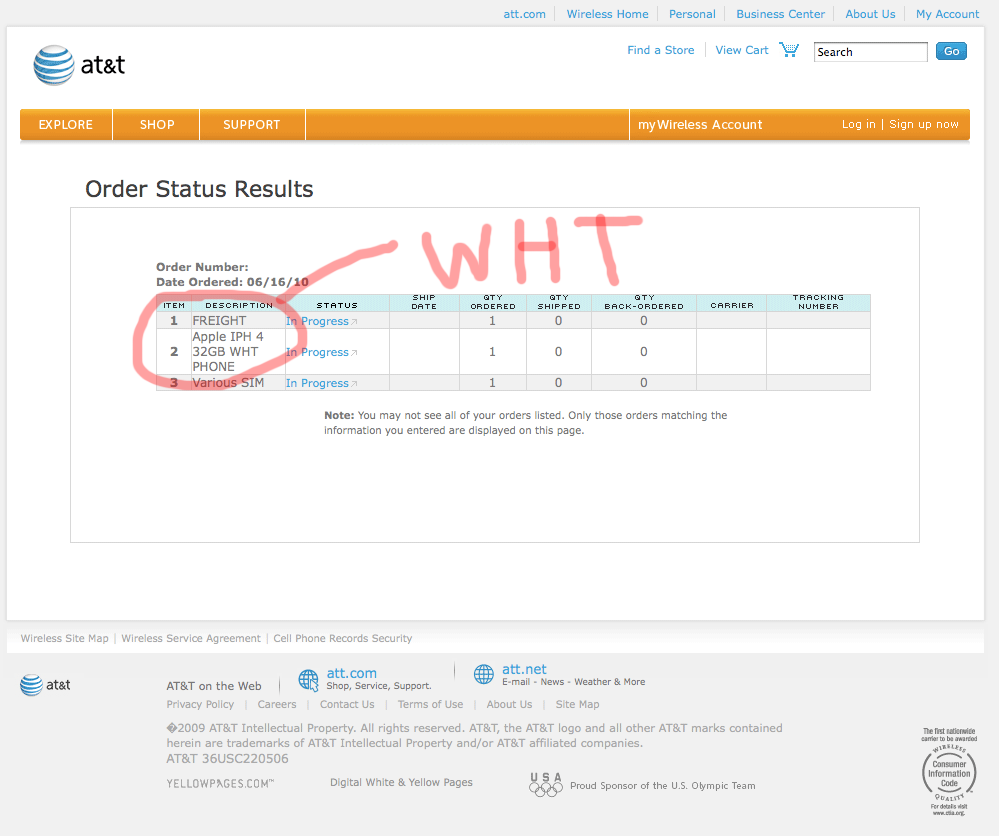Click the SHIP DATE column header

click(424, 302)
